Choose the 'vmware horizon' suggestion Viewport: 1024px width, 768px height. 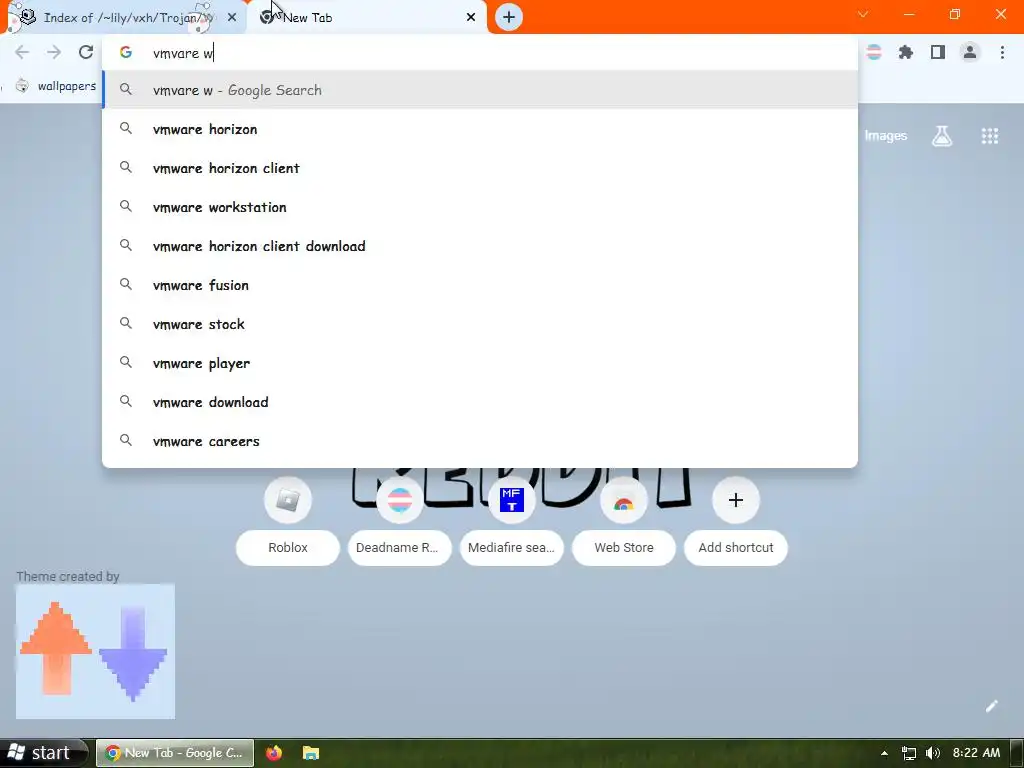[480, 129]
